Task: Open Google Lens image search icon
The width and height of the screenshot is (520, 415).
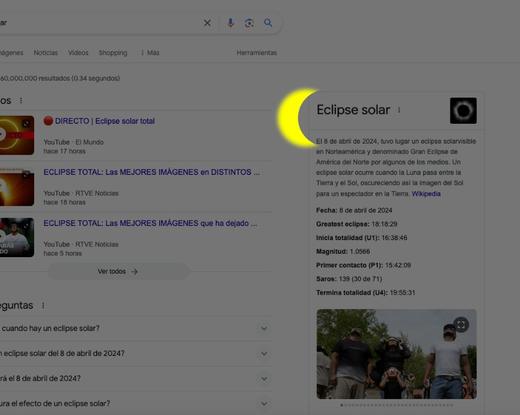Action: pyautogui.click(x=249, y=23)
